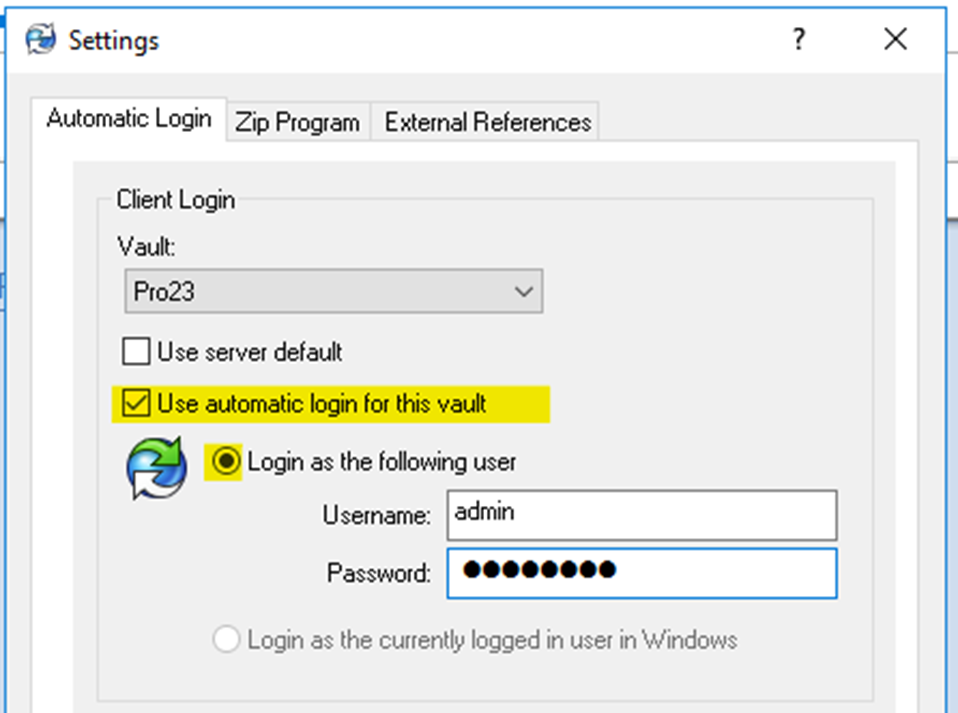Select the Login as the following user radio
Screen dimensions: 958x713
coord(226,461)
